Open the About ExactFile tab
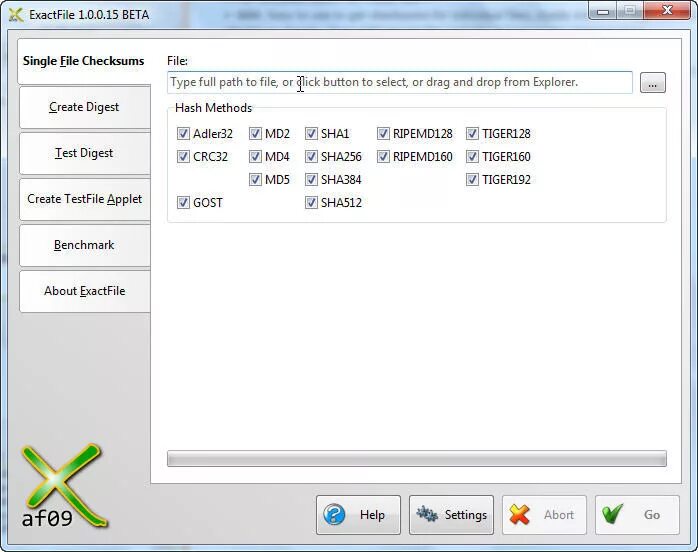 coord(84,291)
